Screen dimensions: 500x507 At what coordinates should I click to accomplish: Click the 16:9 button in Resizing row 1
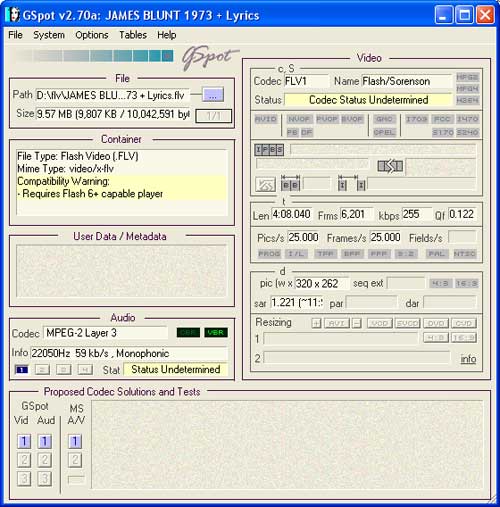tap(464, 338)
